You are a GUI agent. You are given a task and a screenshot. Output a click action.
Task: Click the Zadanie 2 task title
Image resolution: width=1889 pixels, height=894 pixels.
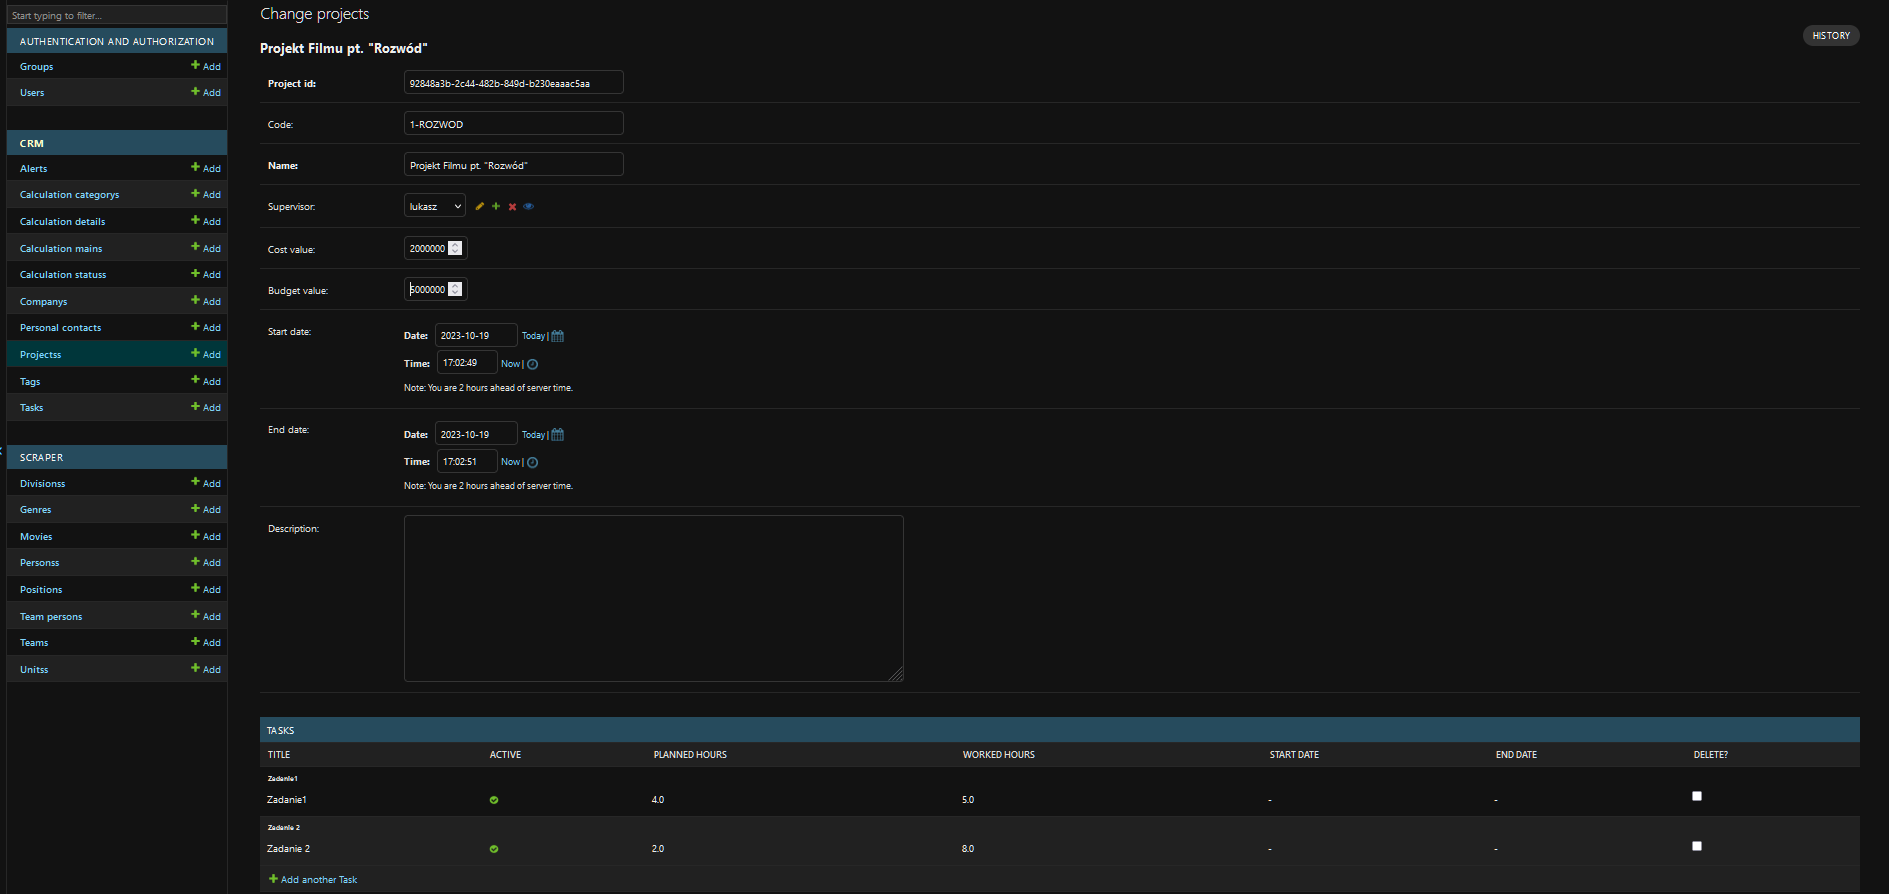289,849
